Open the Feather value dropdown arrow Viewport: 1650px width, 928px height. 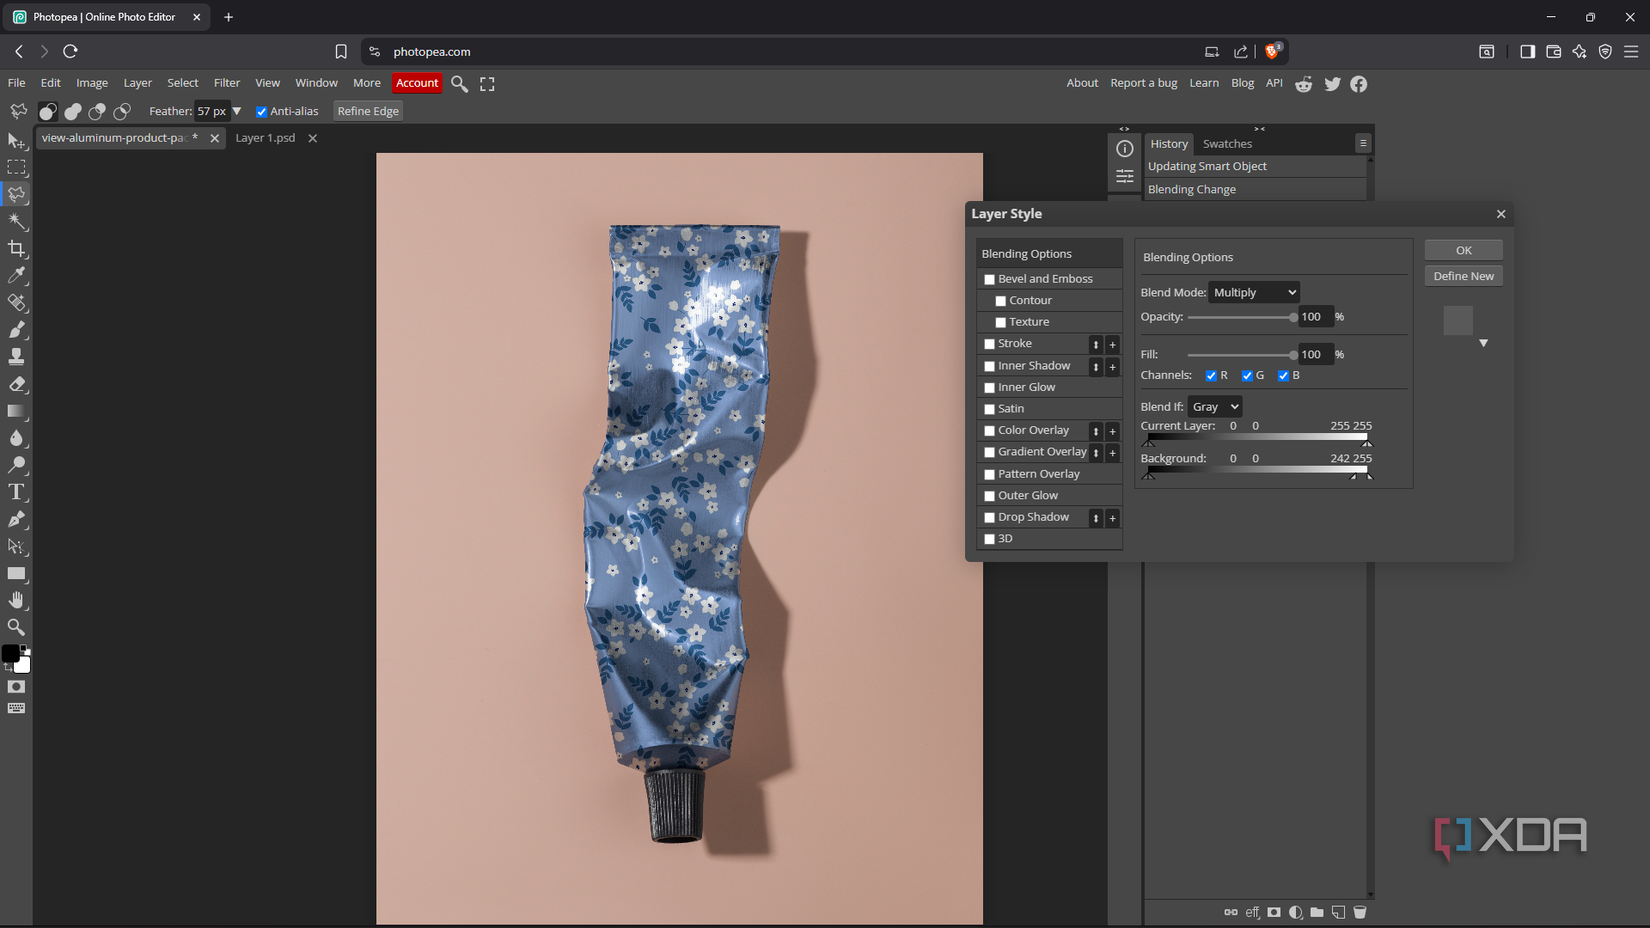pyautogui.click(x=236, y=111)
